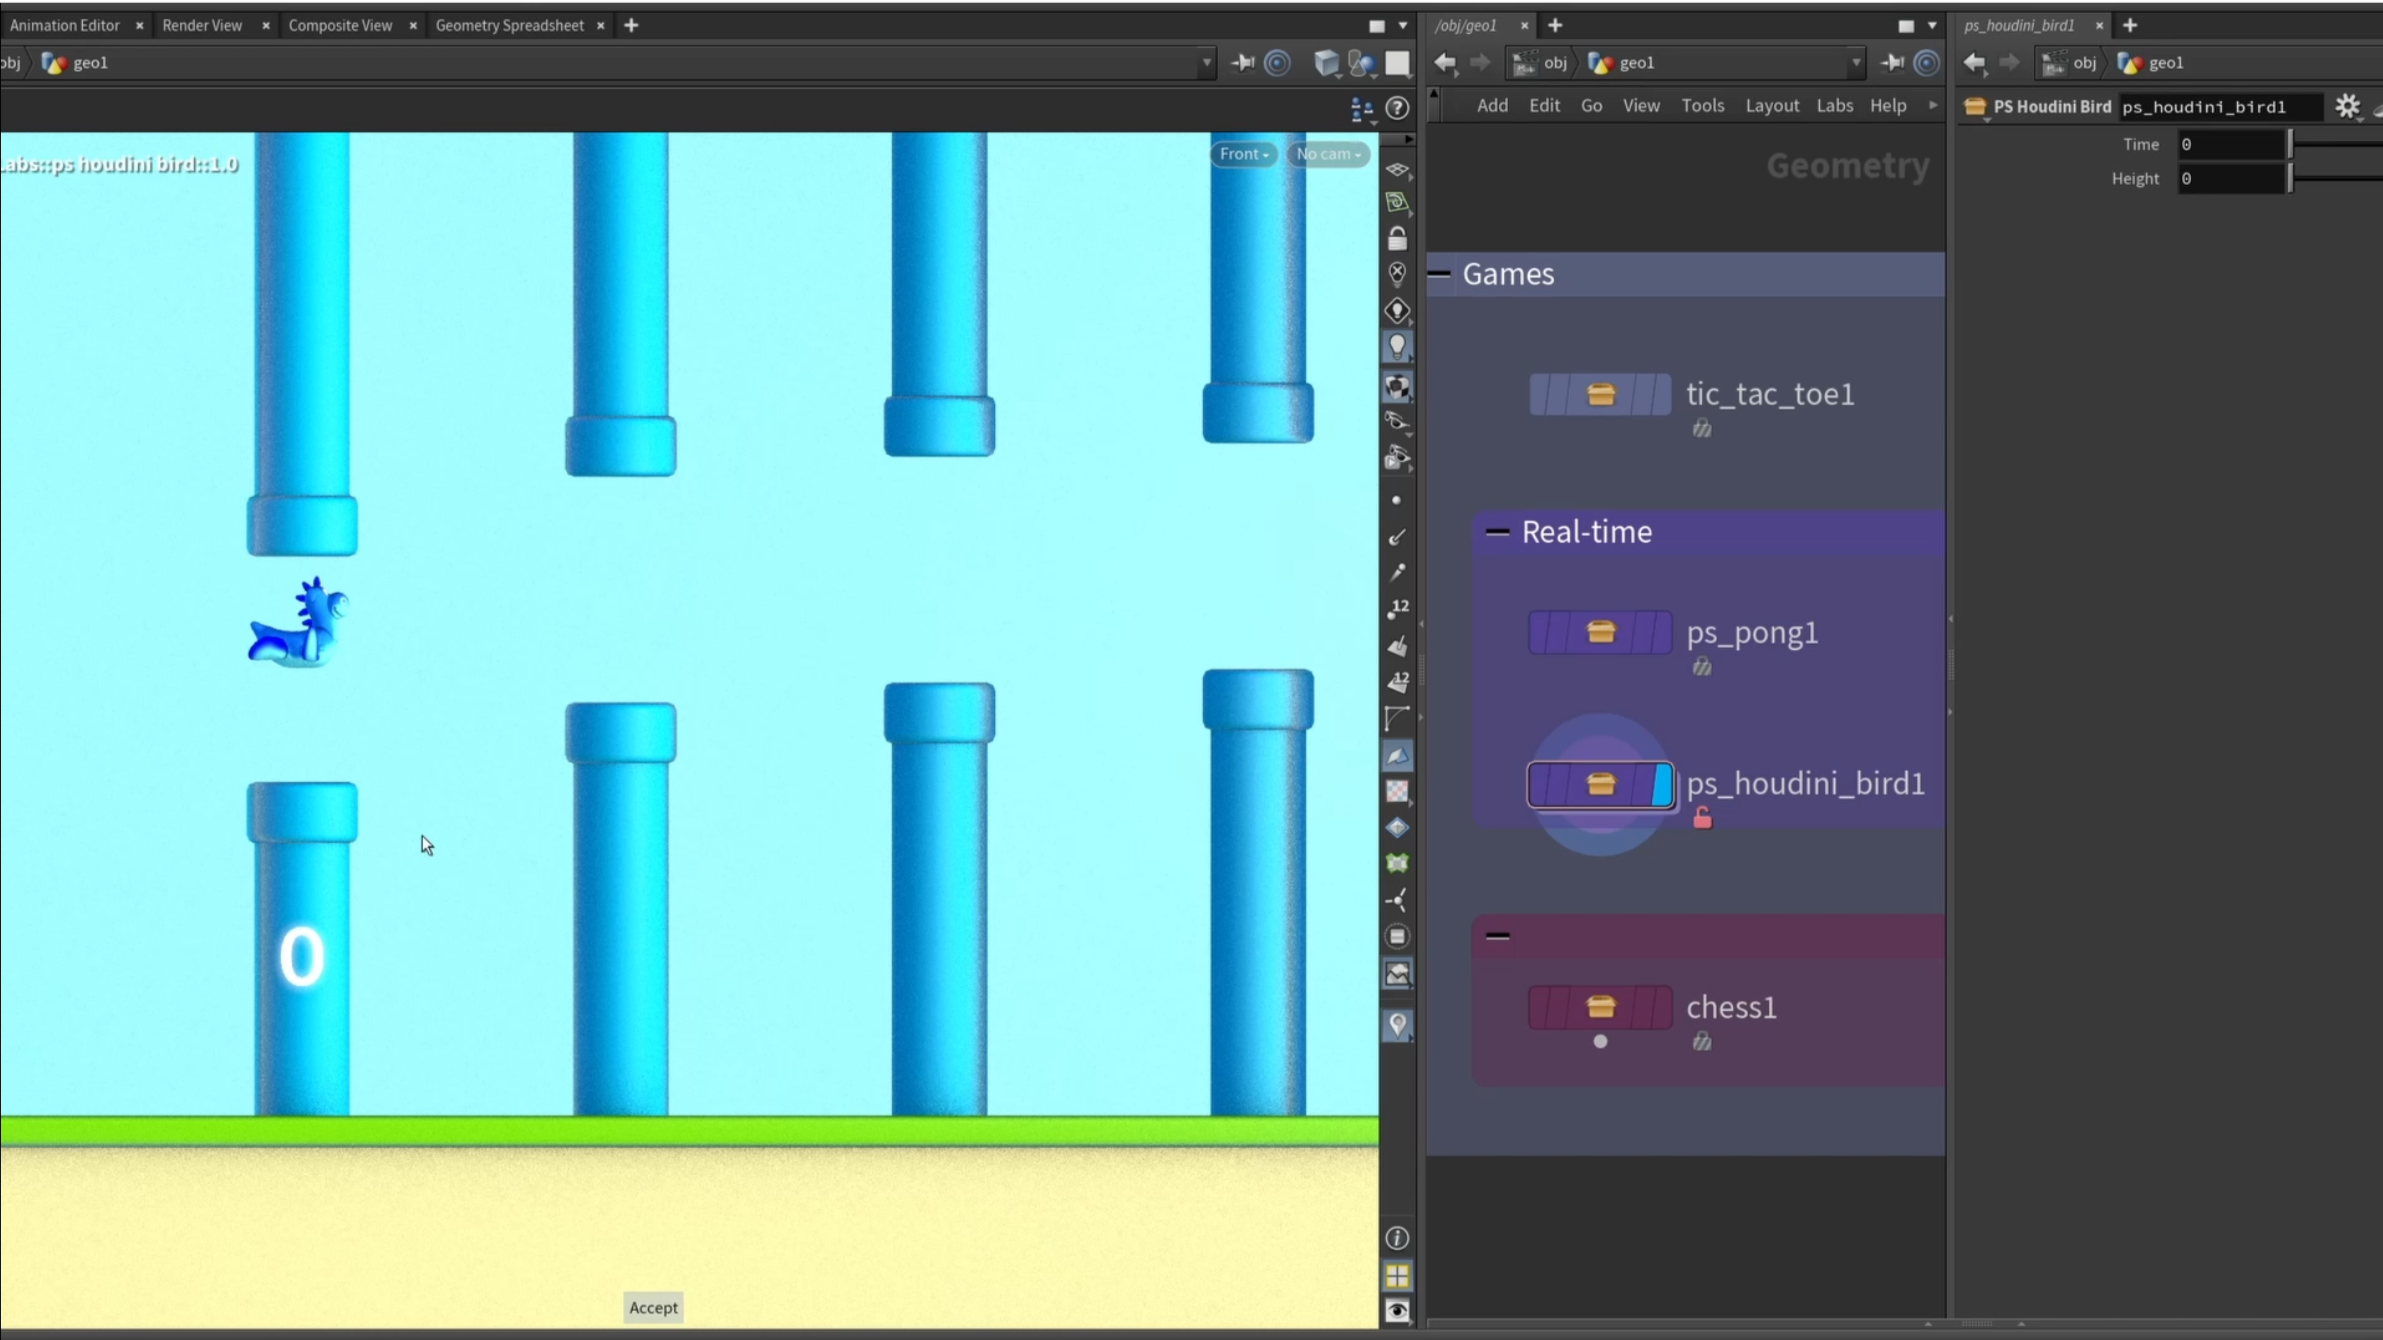Click the viewport help question mark icon
The image size is (2383, 1340).
point(1397,108)
